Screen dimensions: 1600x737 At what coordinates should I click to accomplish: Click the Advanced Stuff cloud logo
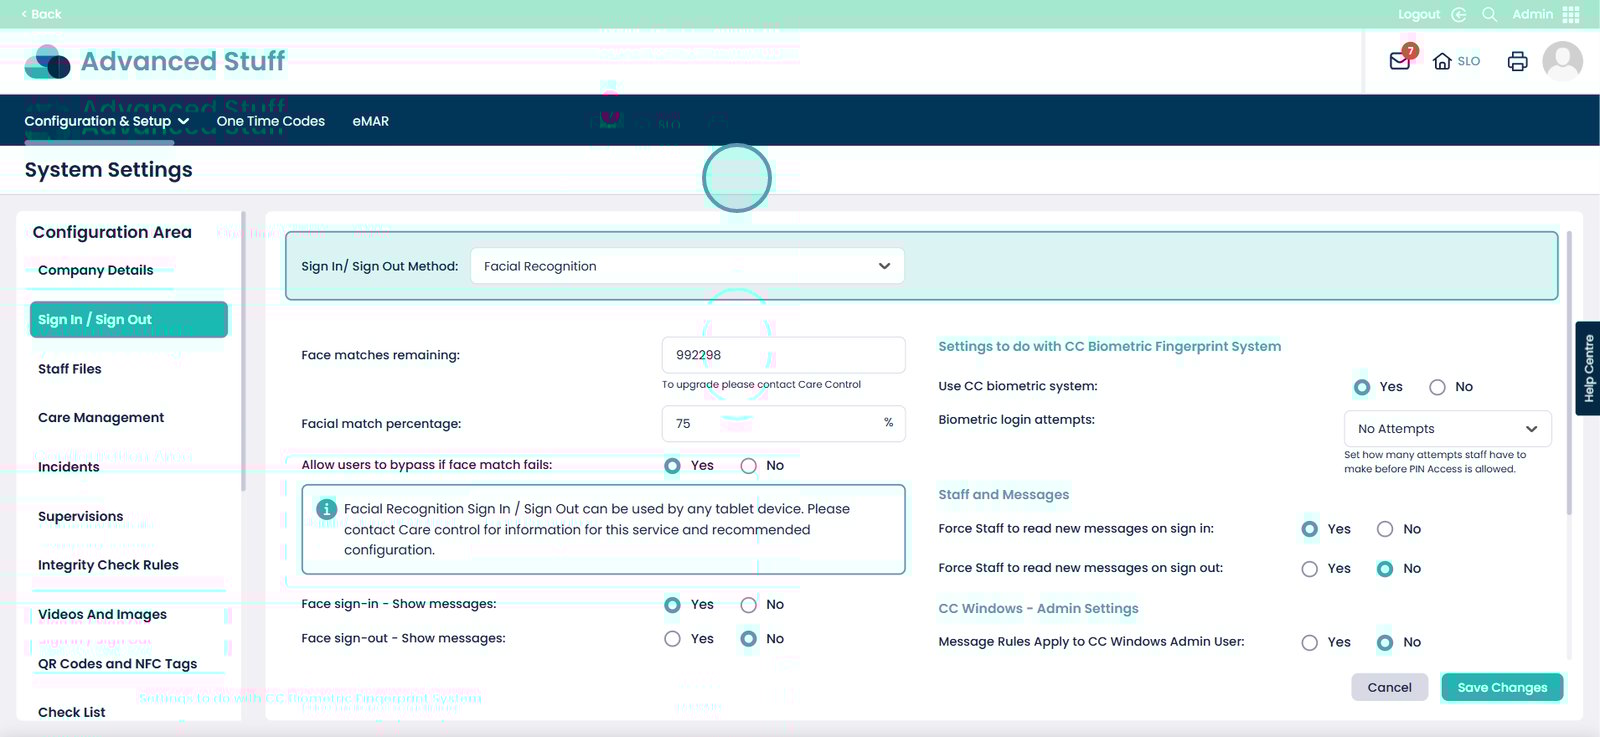[47, 62]
